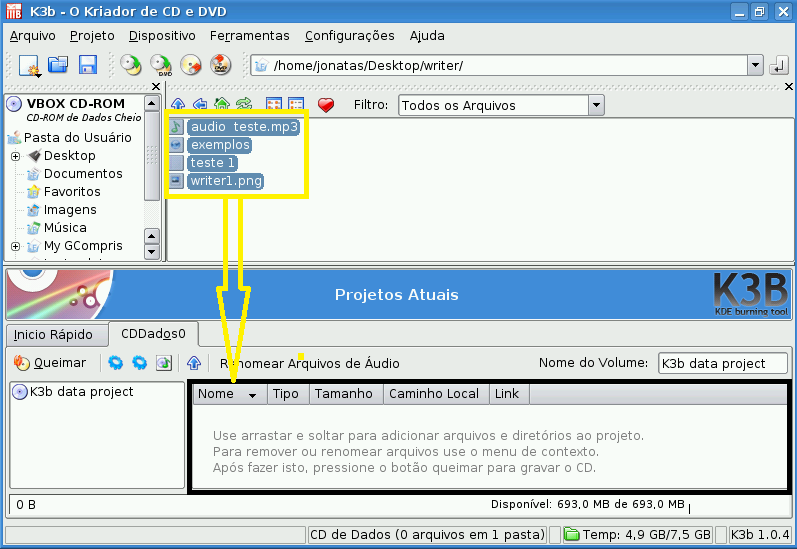This screenshot has width=797, height=549.
Task: Click the Nome do Volume input field
Action: pos(722,363)
